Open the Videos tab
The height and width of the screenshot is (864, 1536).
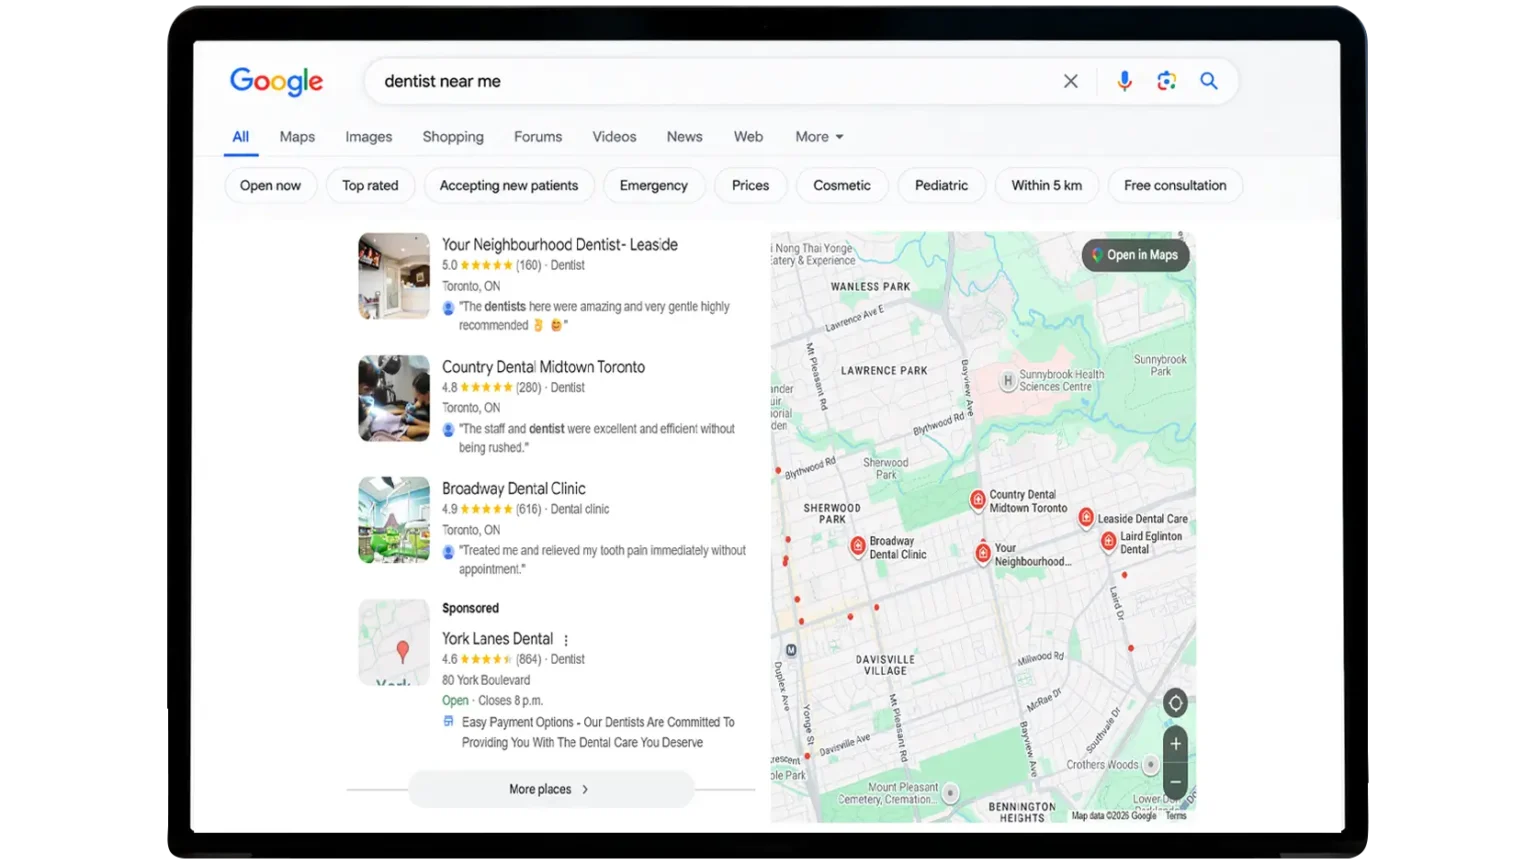(614, 137)
